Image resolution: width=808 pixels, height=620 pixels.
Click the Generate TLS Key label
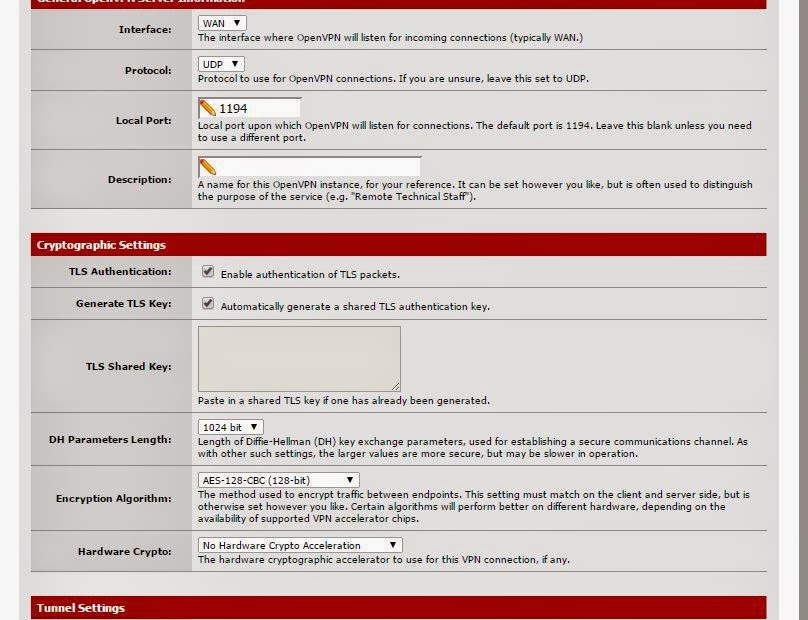pos(124,304)
